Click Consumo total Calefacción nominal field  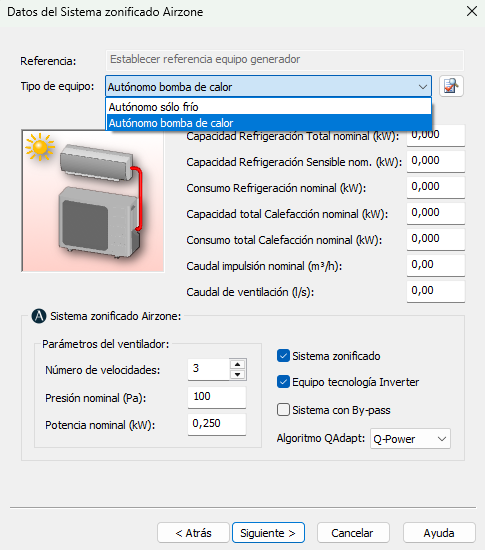coord(436,239)
